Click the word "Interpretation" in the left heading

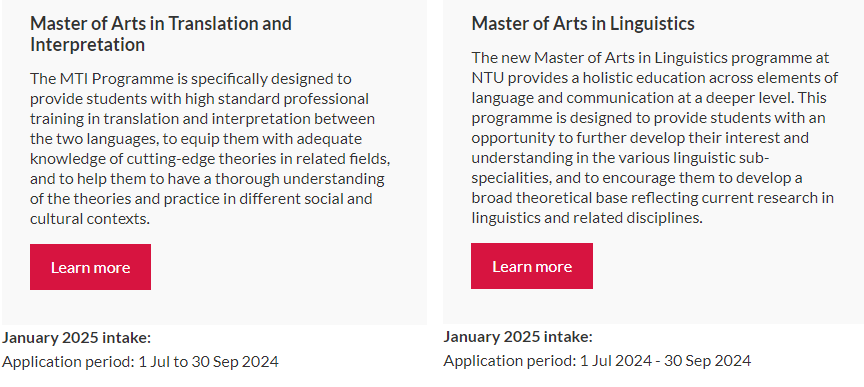[x=87, y=45]
